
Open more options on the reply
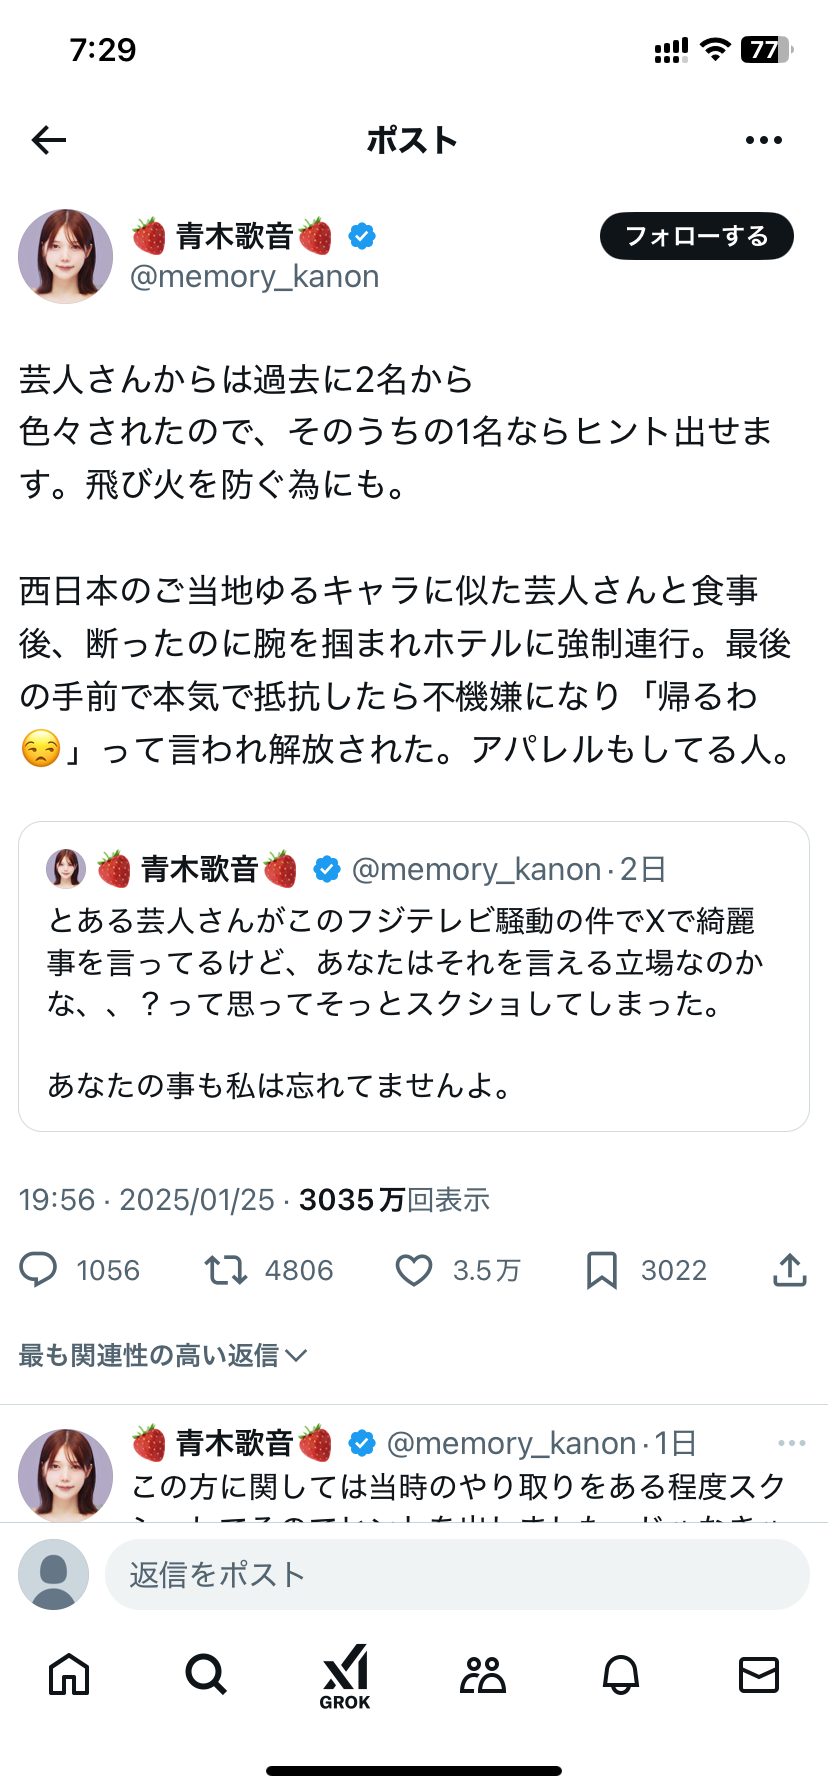791,1443
